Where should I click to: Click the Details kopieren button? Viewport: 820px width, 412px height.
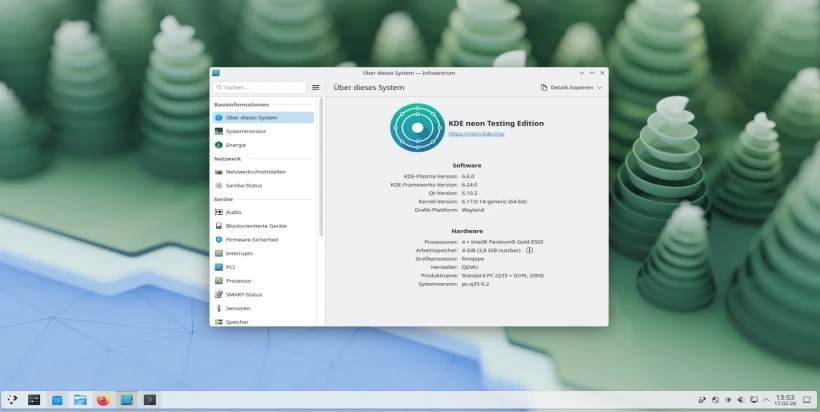pyautogui.click(x=567, y=88)
